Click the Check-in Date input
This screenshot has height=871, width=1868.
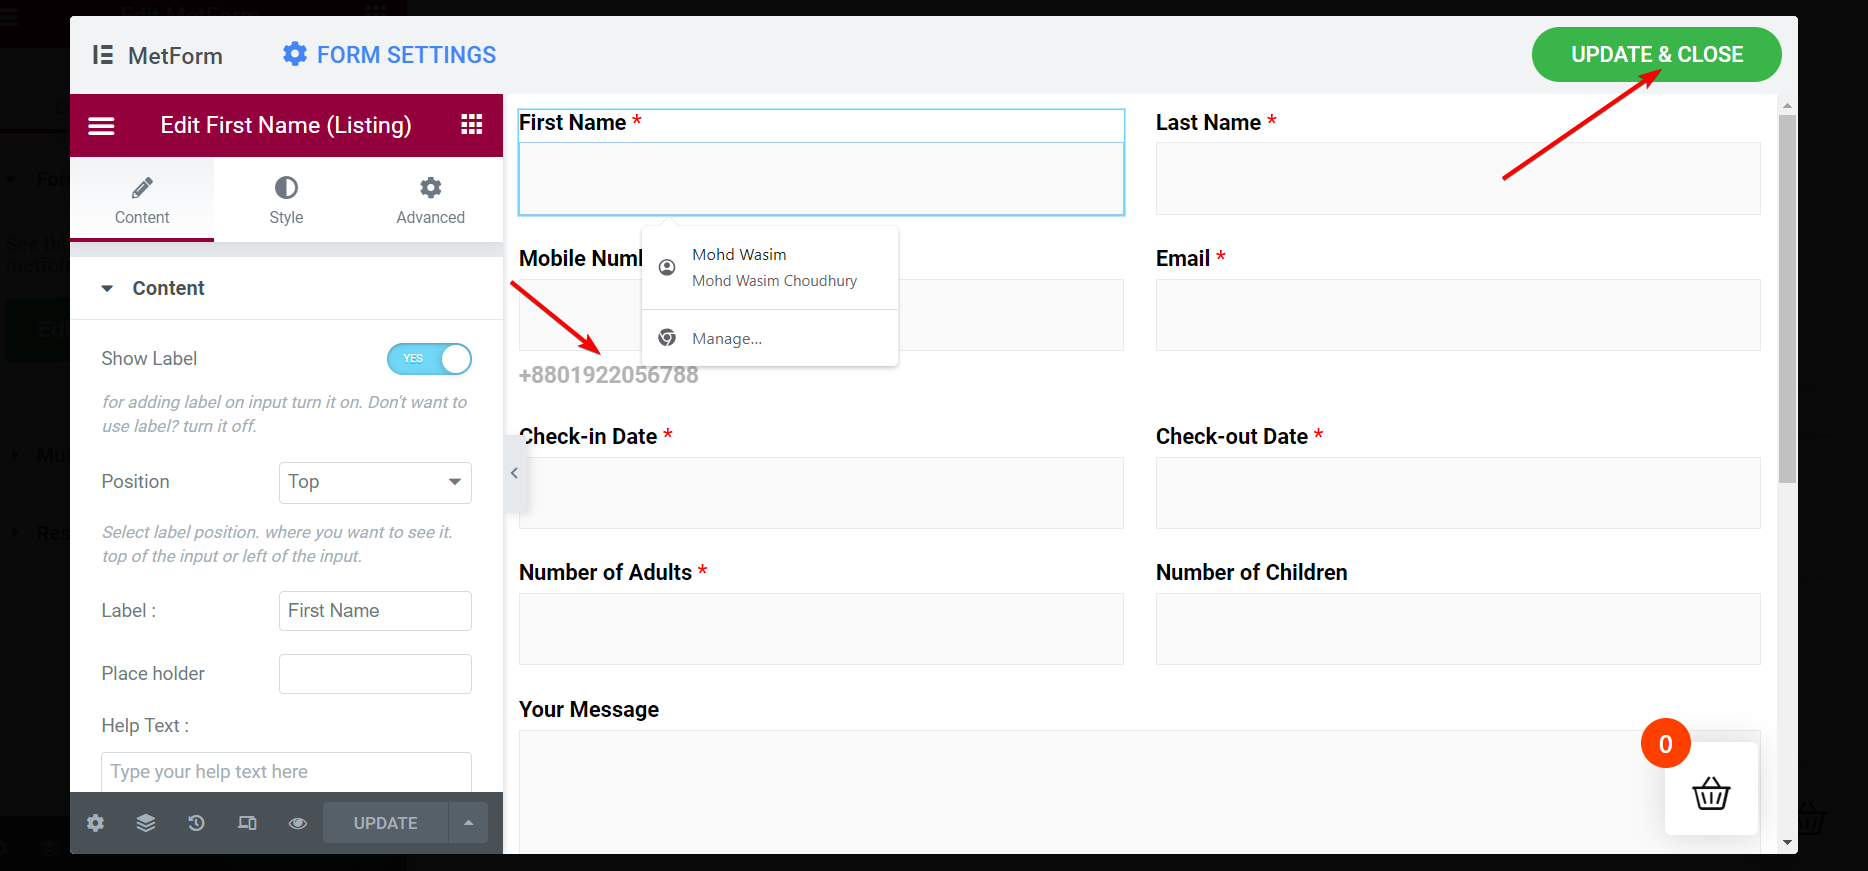821,493
